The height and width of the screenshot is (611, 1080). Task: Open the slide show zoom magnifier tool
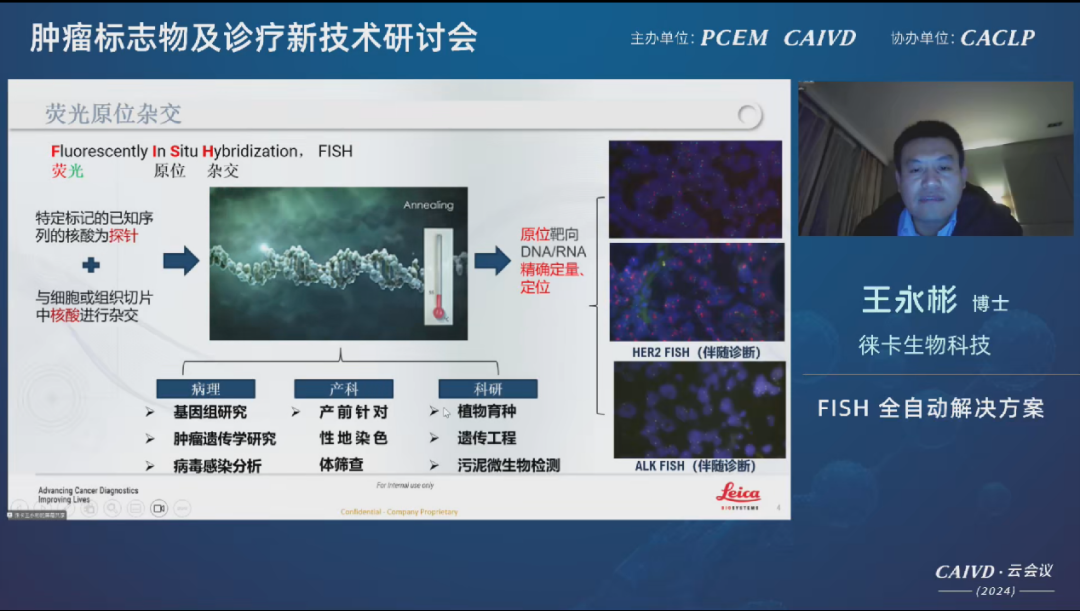[112, 508]
